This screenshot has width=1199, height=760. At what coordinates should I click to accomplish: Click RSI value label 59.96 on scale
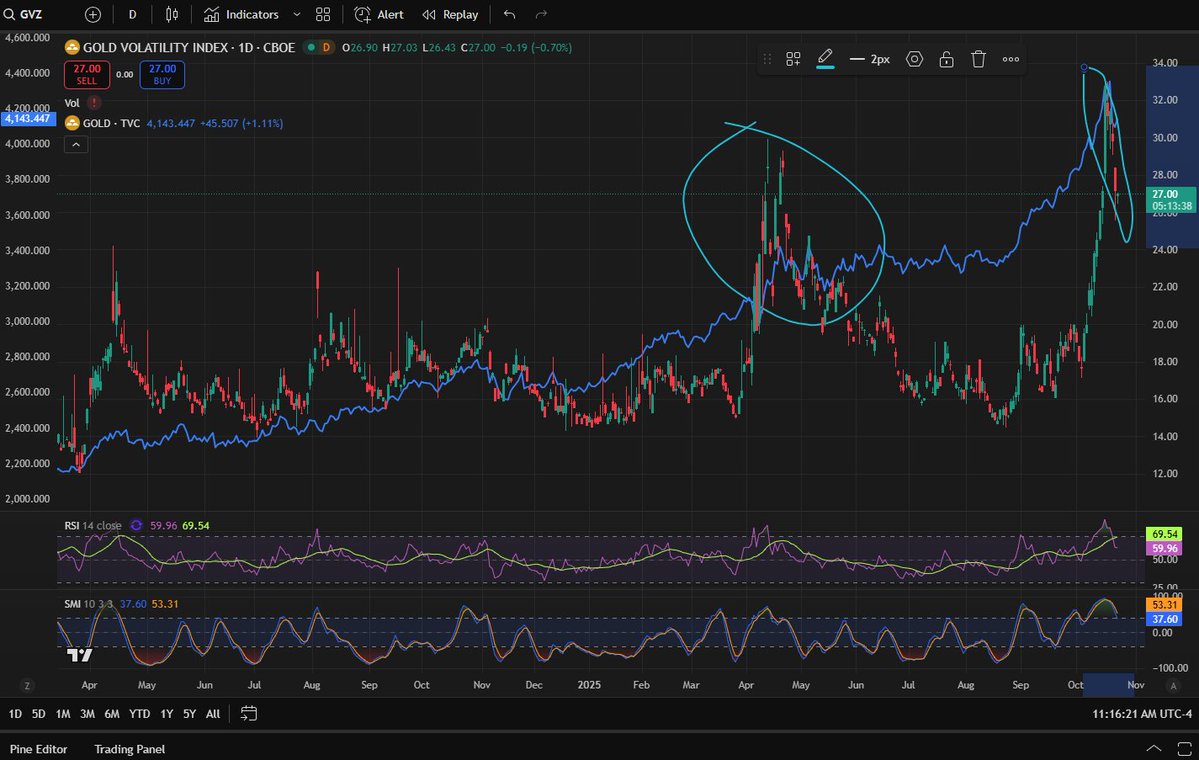click(x=1164, y=548)
